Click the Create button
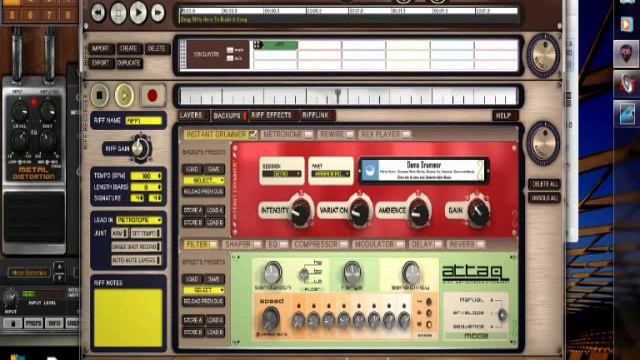Screen dimensions: 640x360 129,49
